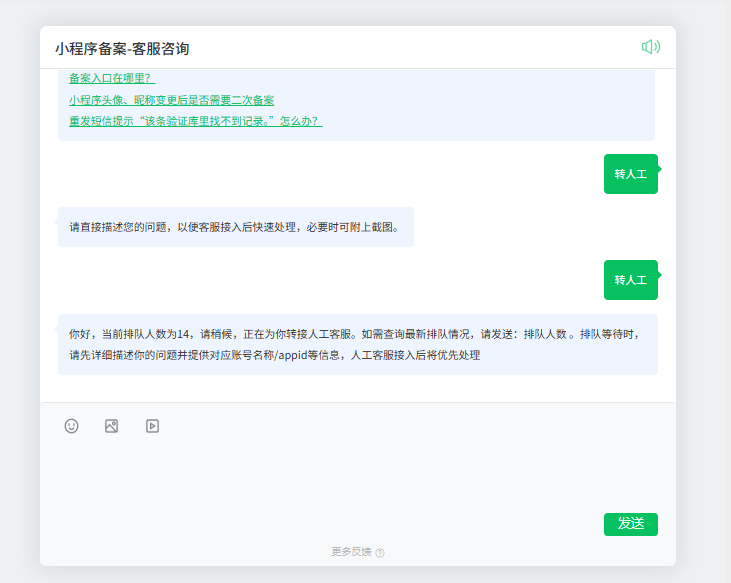This screenshot has width=731, height=583.
Task: Click the question mark beside 更多反馈
Action: click(x=380, y=553)
